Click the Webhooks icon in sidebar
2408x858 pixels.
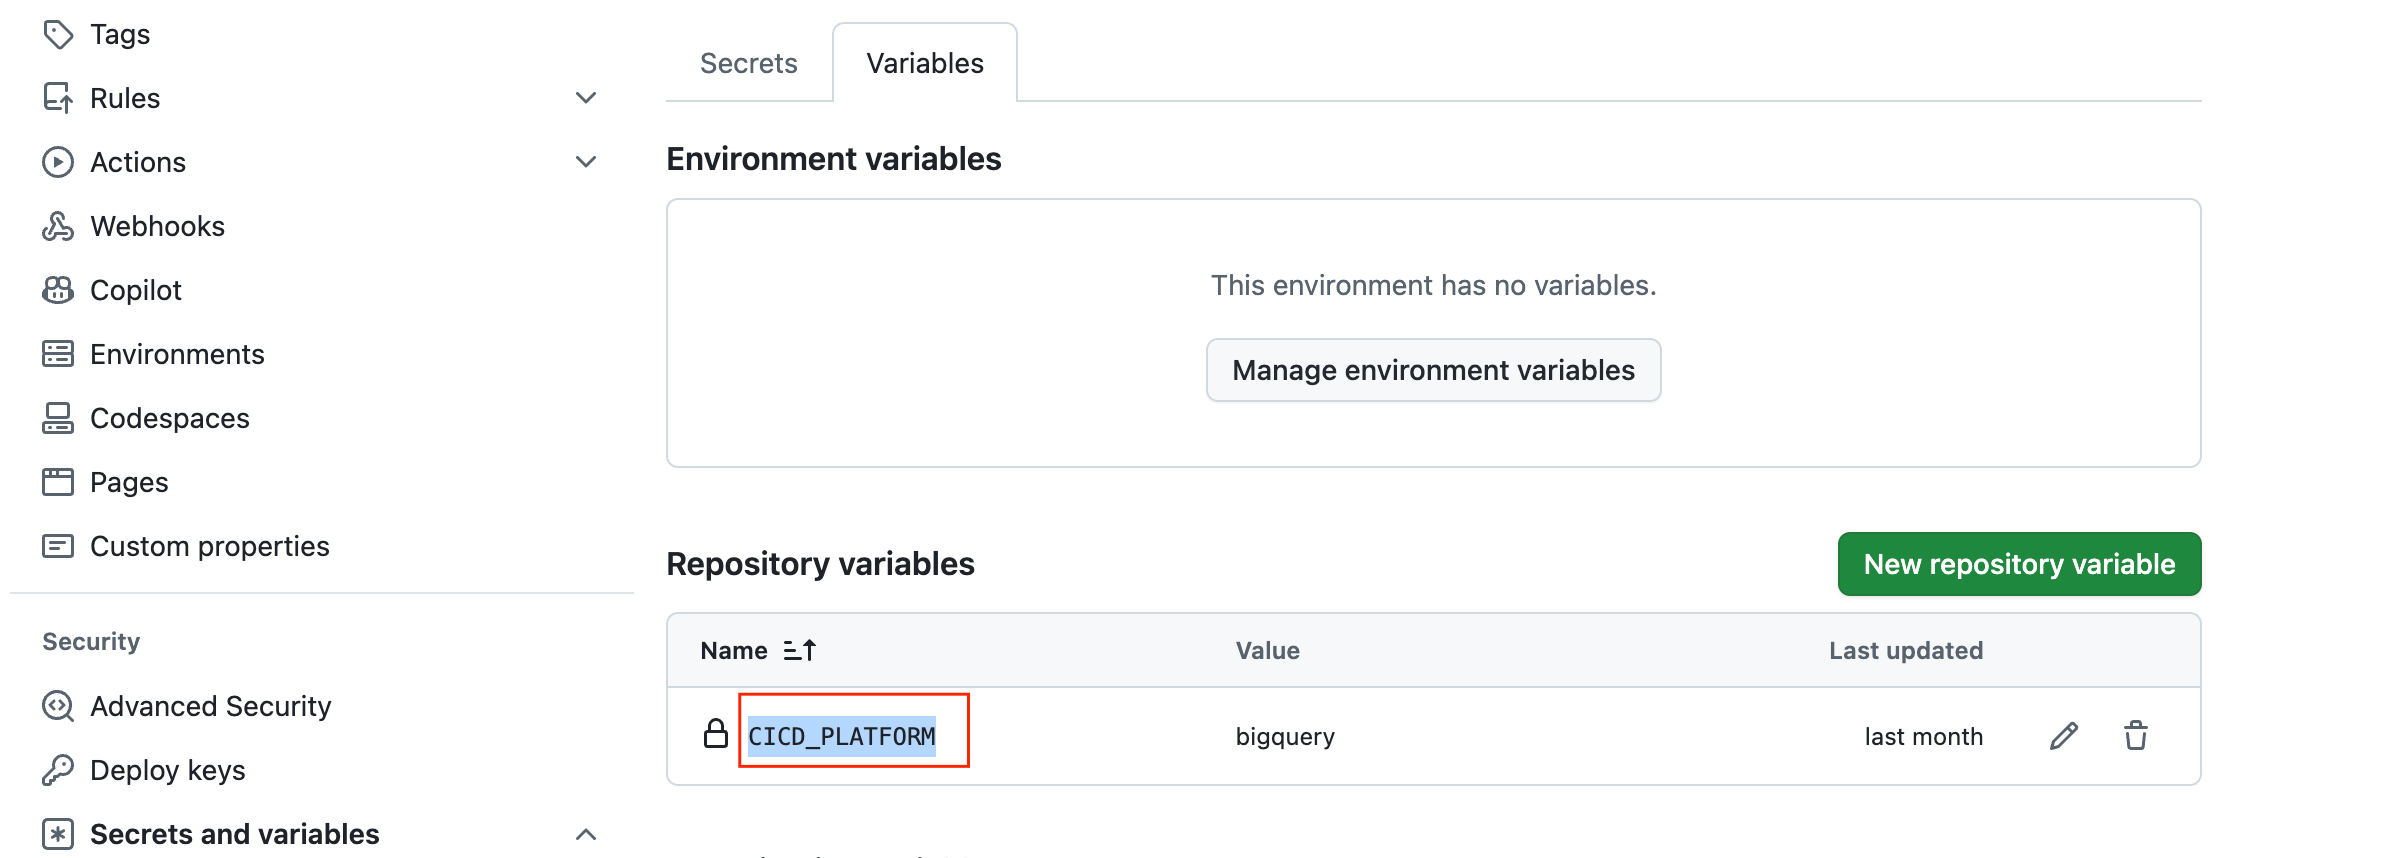coord(58,226)
